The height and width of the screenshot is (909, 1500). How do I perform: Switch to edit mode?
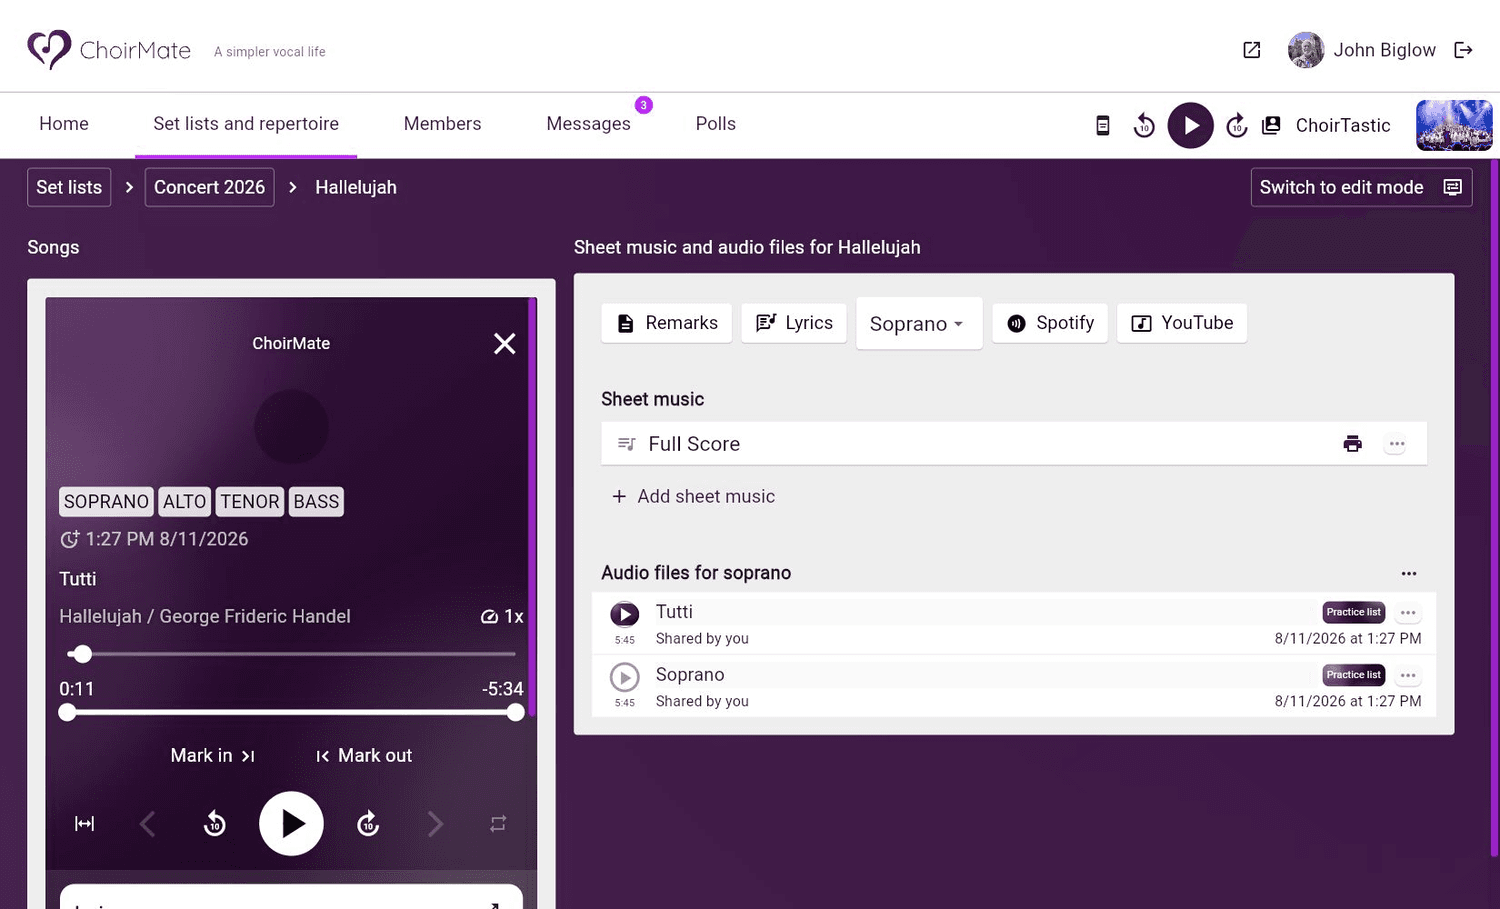point(1361,187)
